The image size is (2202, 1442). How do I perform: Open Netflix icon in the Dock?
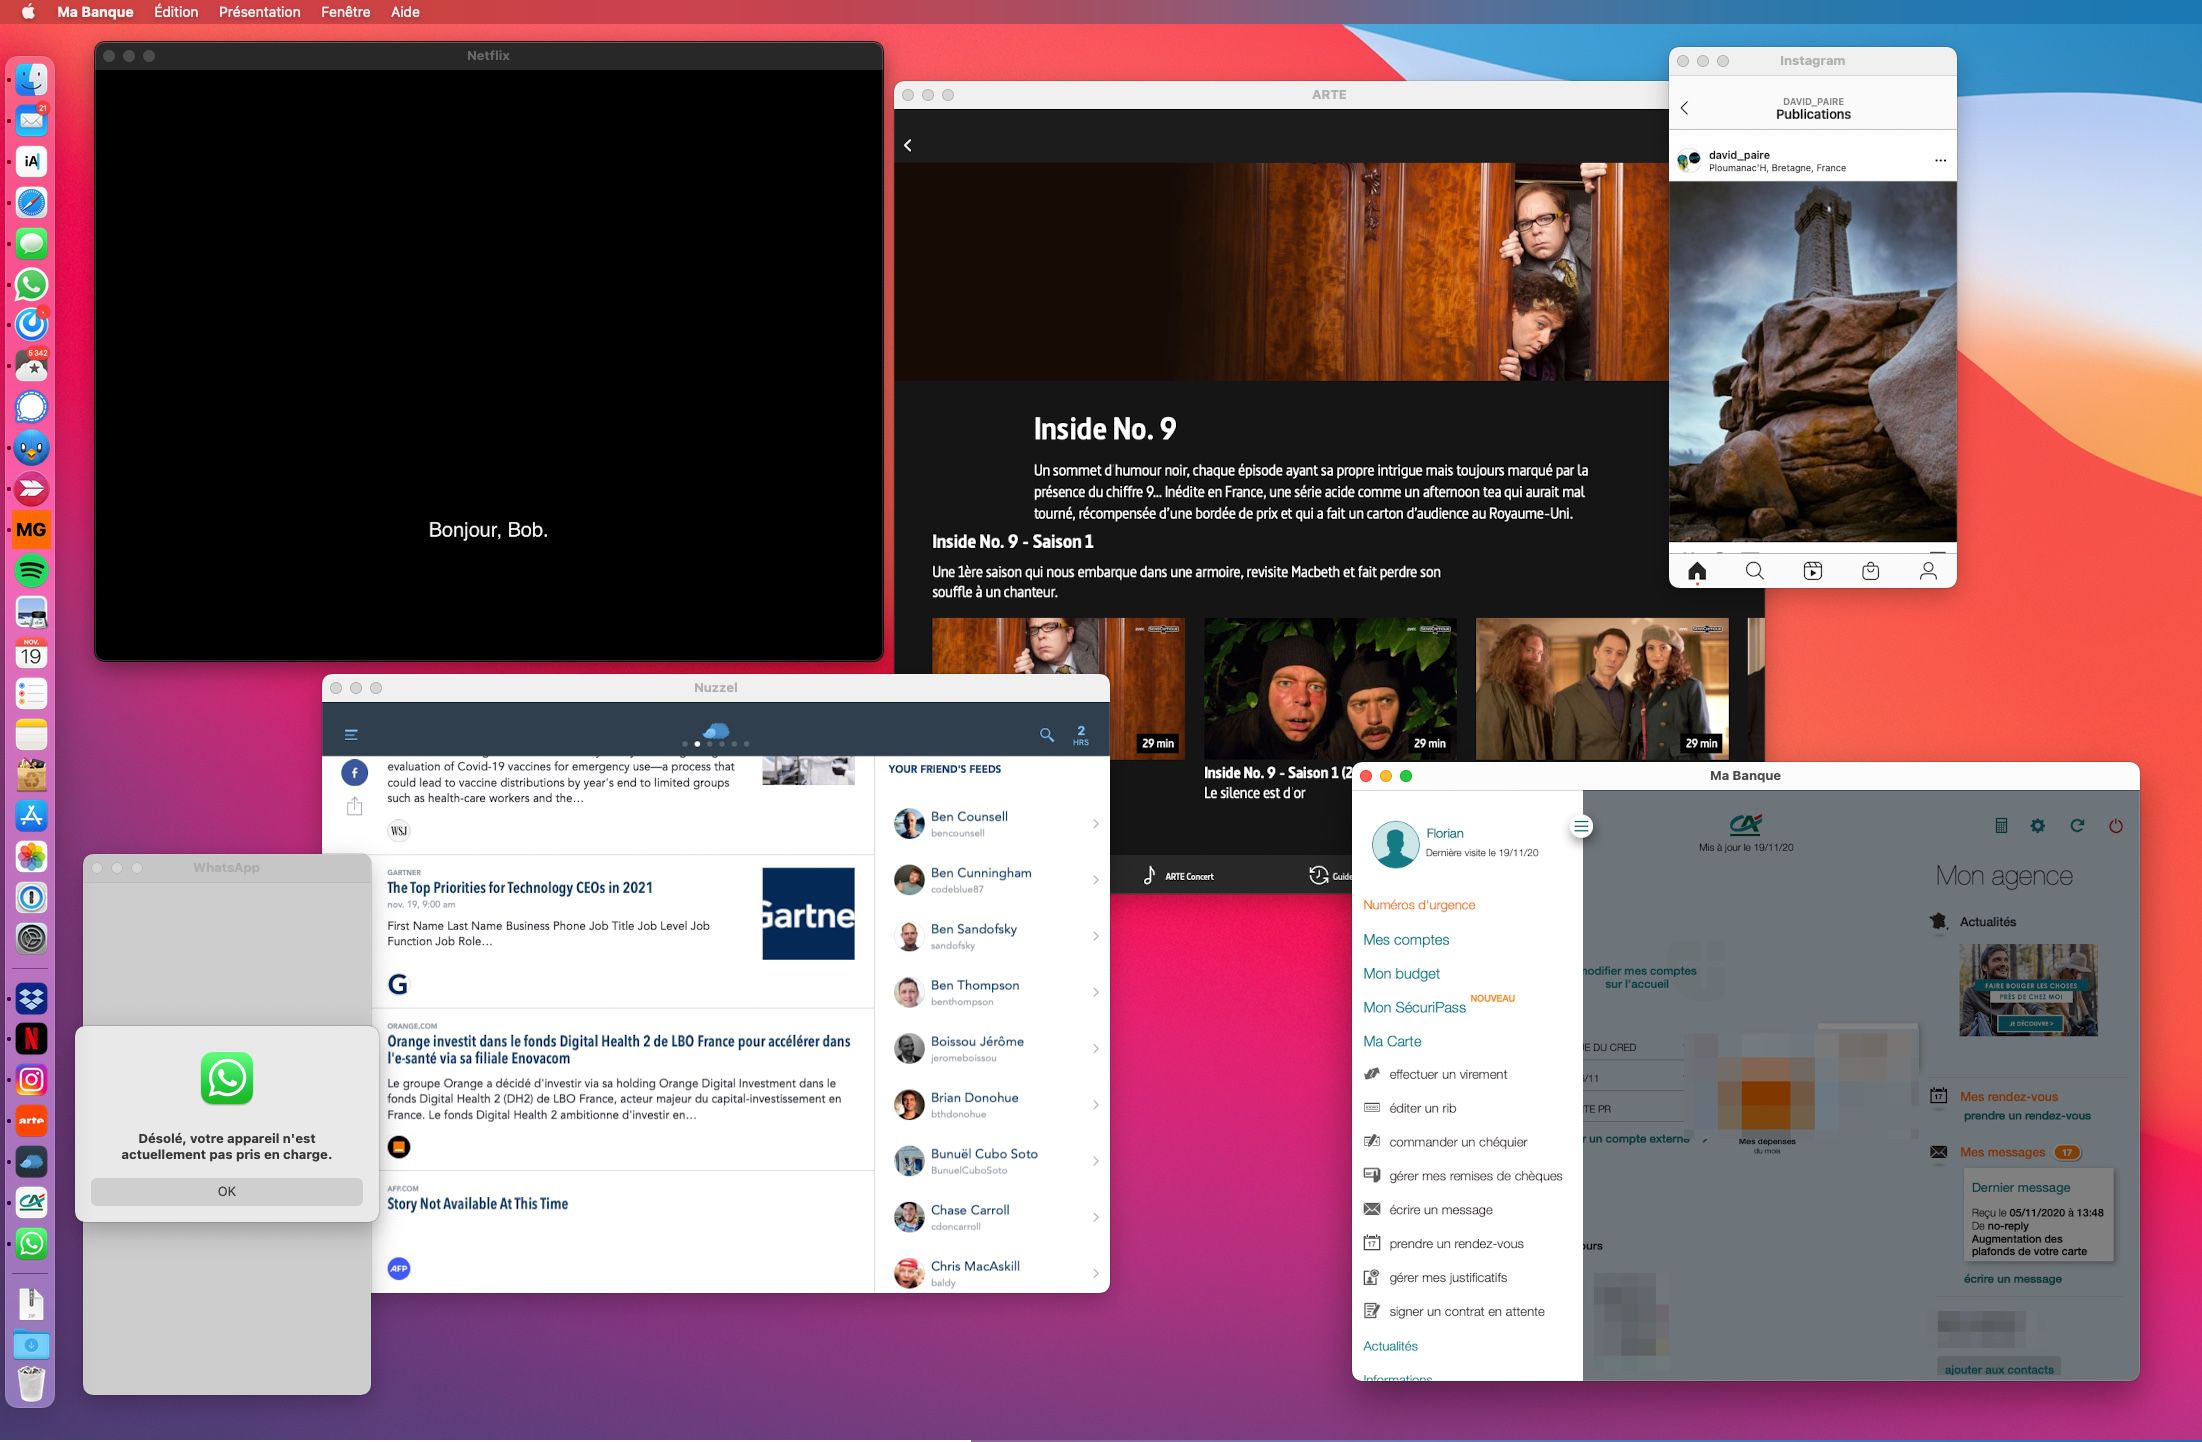[32, 1039]
